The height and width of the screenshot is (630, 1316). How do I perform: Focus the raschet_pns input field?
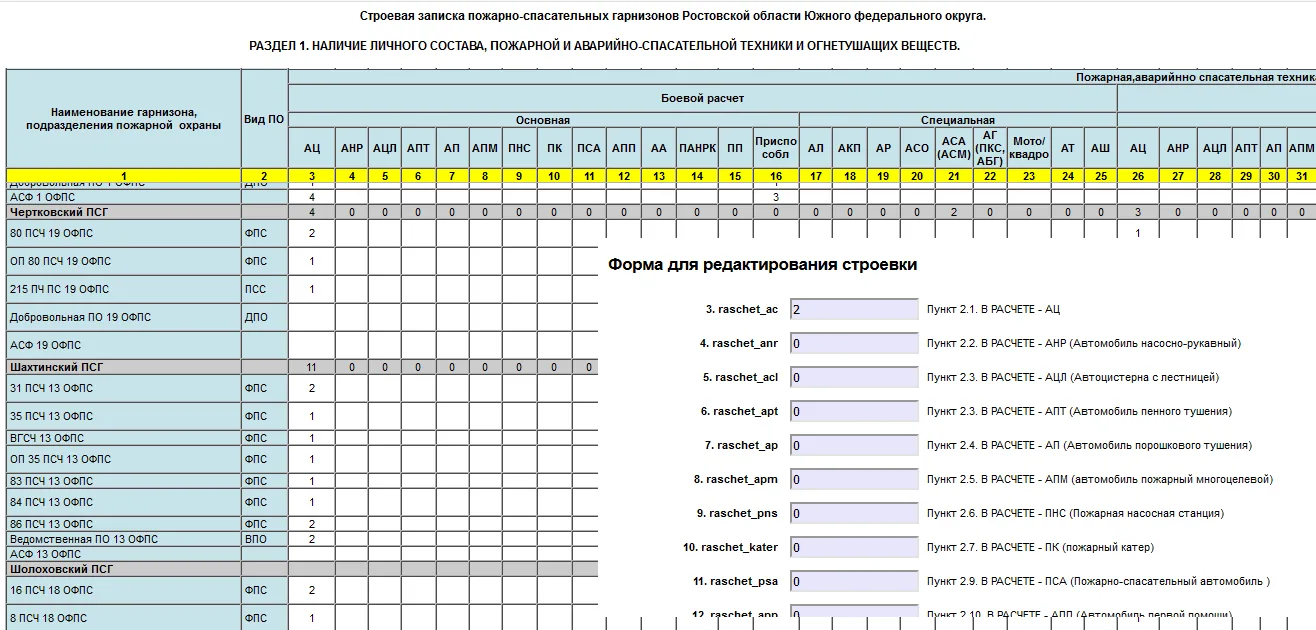[854, 514]
